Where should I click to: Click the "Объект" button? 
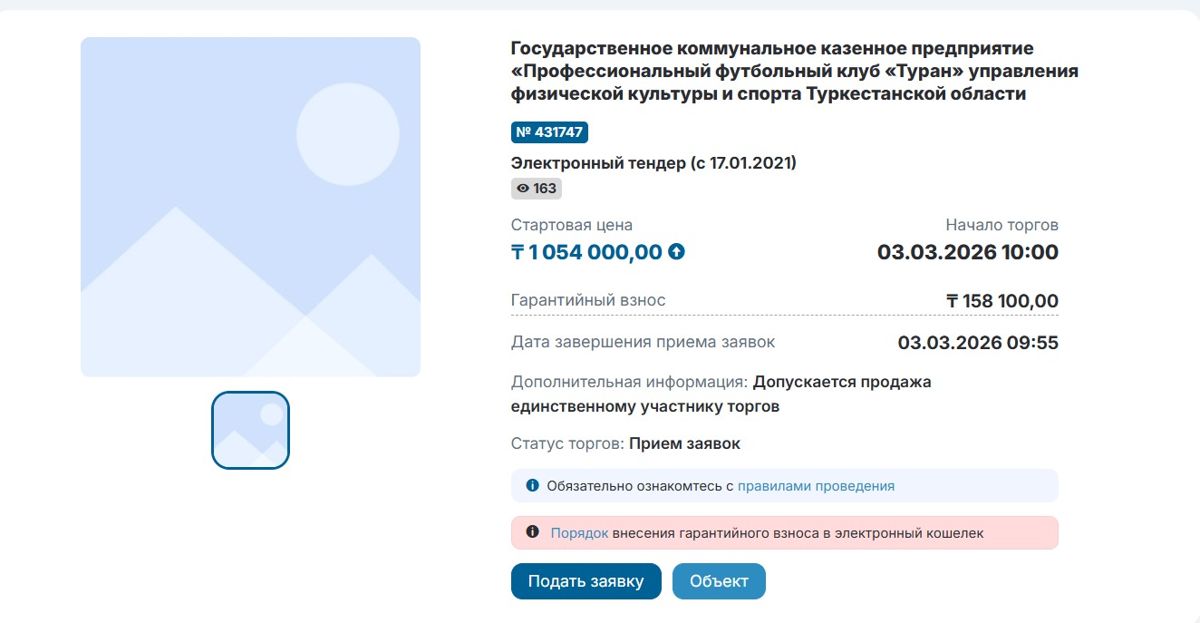pyautogui.click(x=718, y=581)
